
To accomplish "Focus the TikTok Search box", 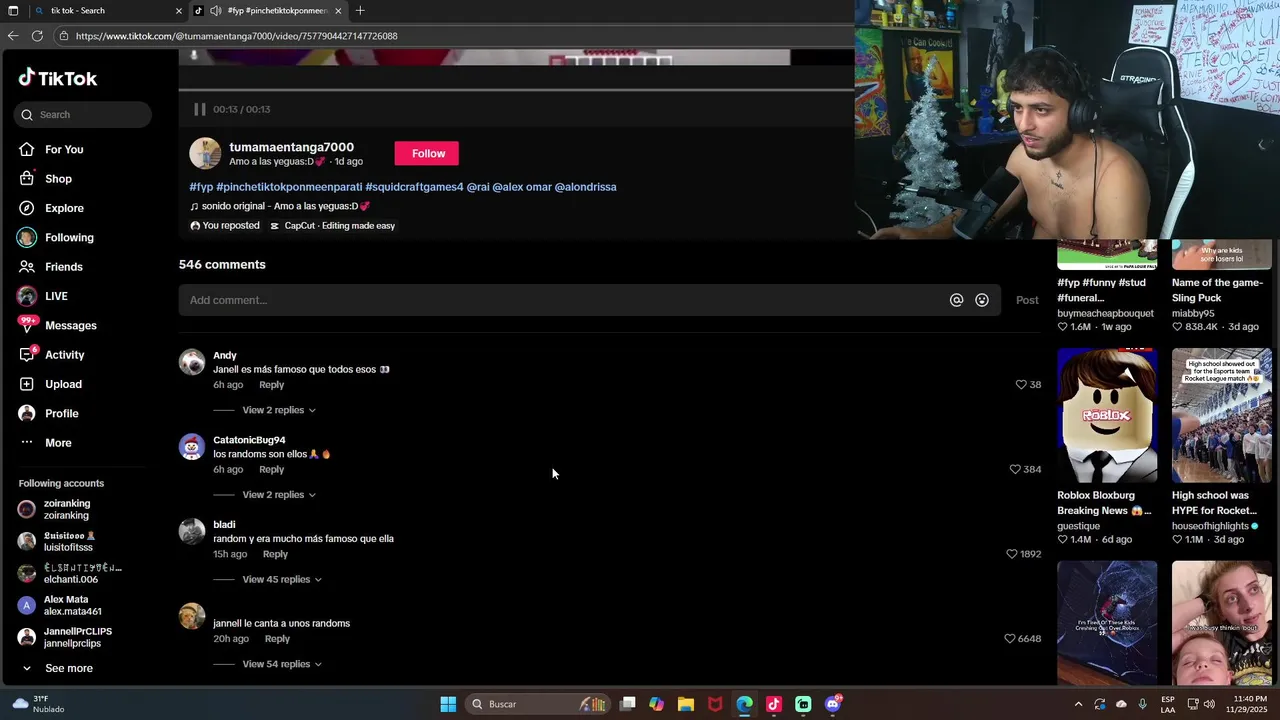I will [83, 115].
